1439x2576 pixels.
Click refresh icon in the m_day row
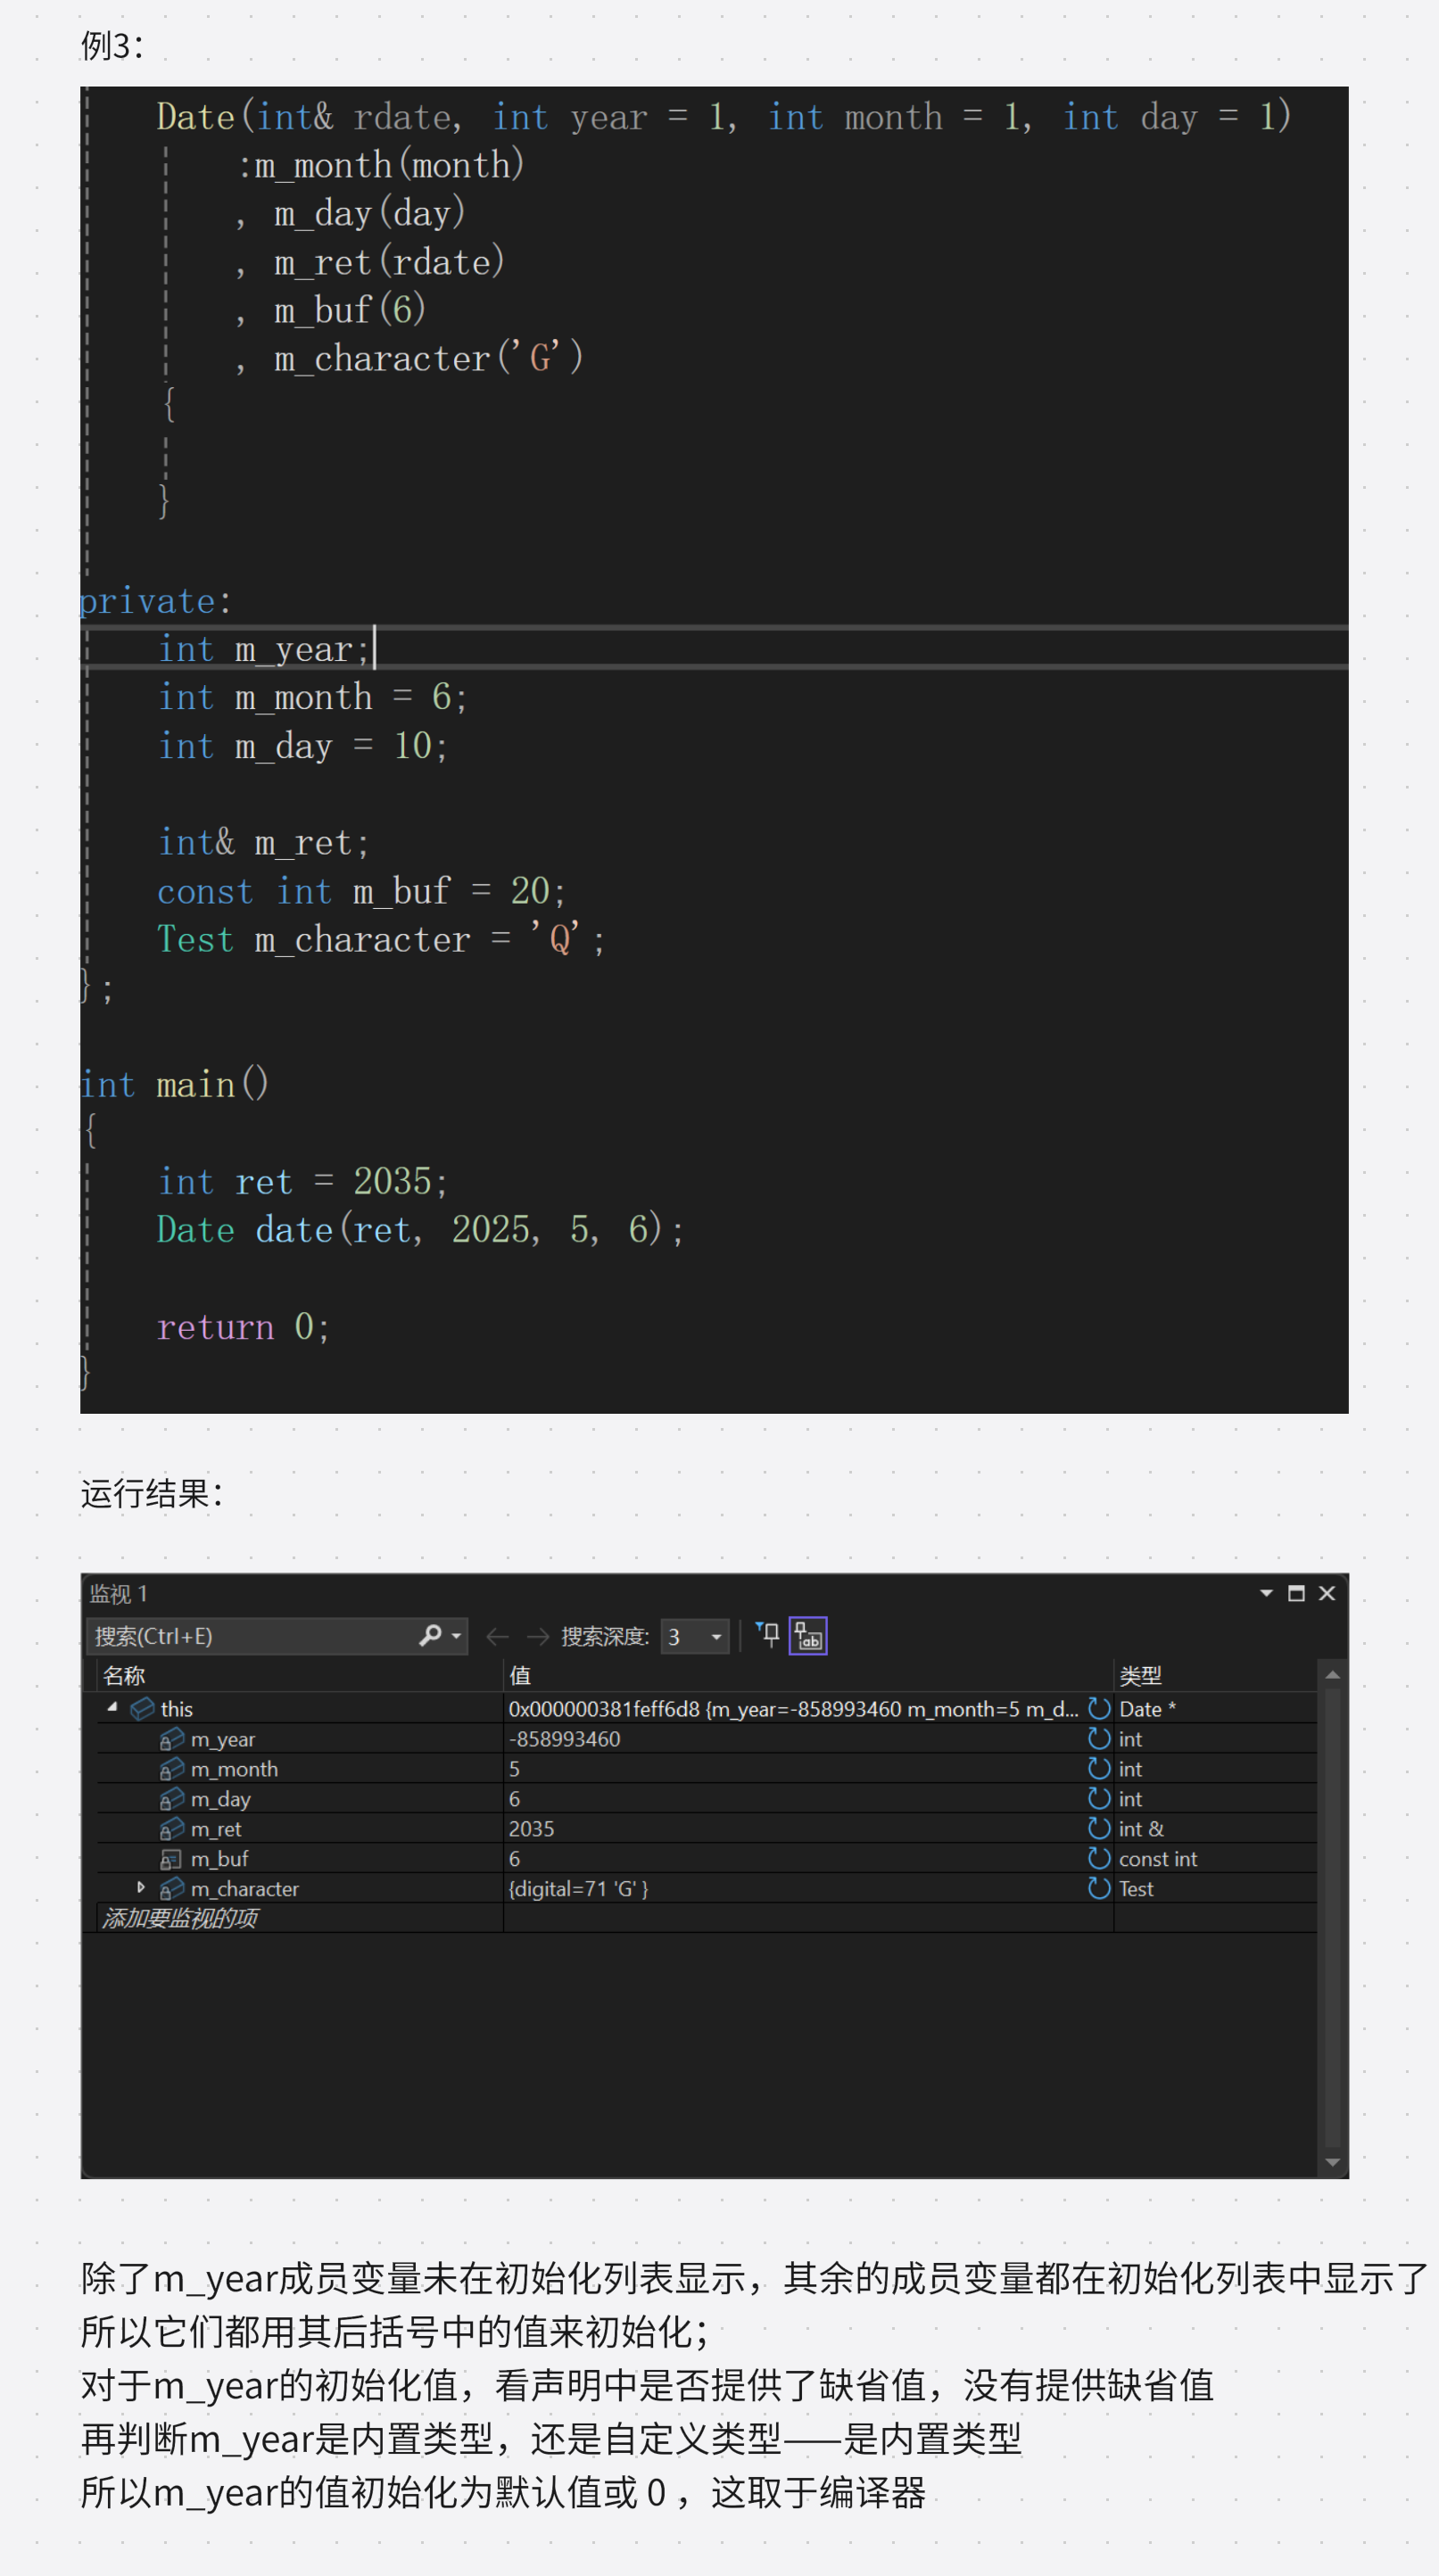(x=1099, y=1798)
